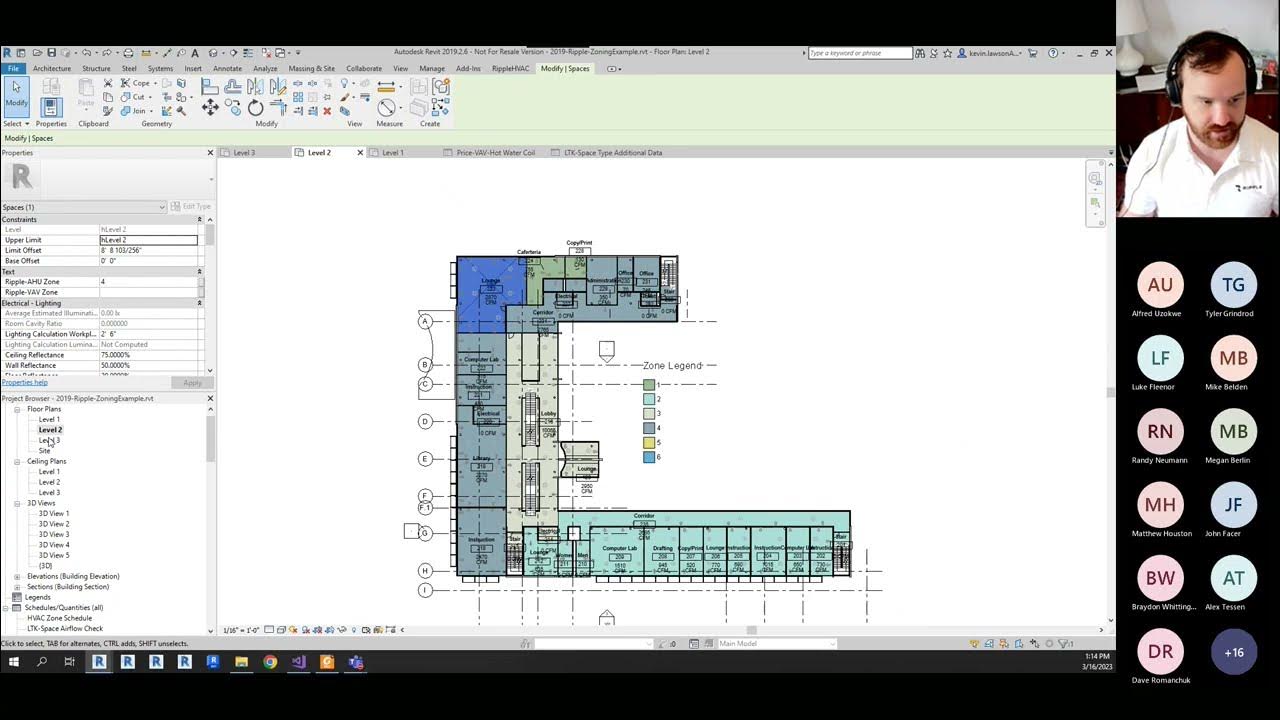
Task: Click the Ripple-AHU Zone value field
Action: [x=148, y=282]
